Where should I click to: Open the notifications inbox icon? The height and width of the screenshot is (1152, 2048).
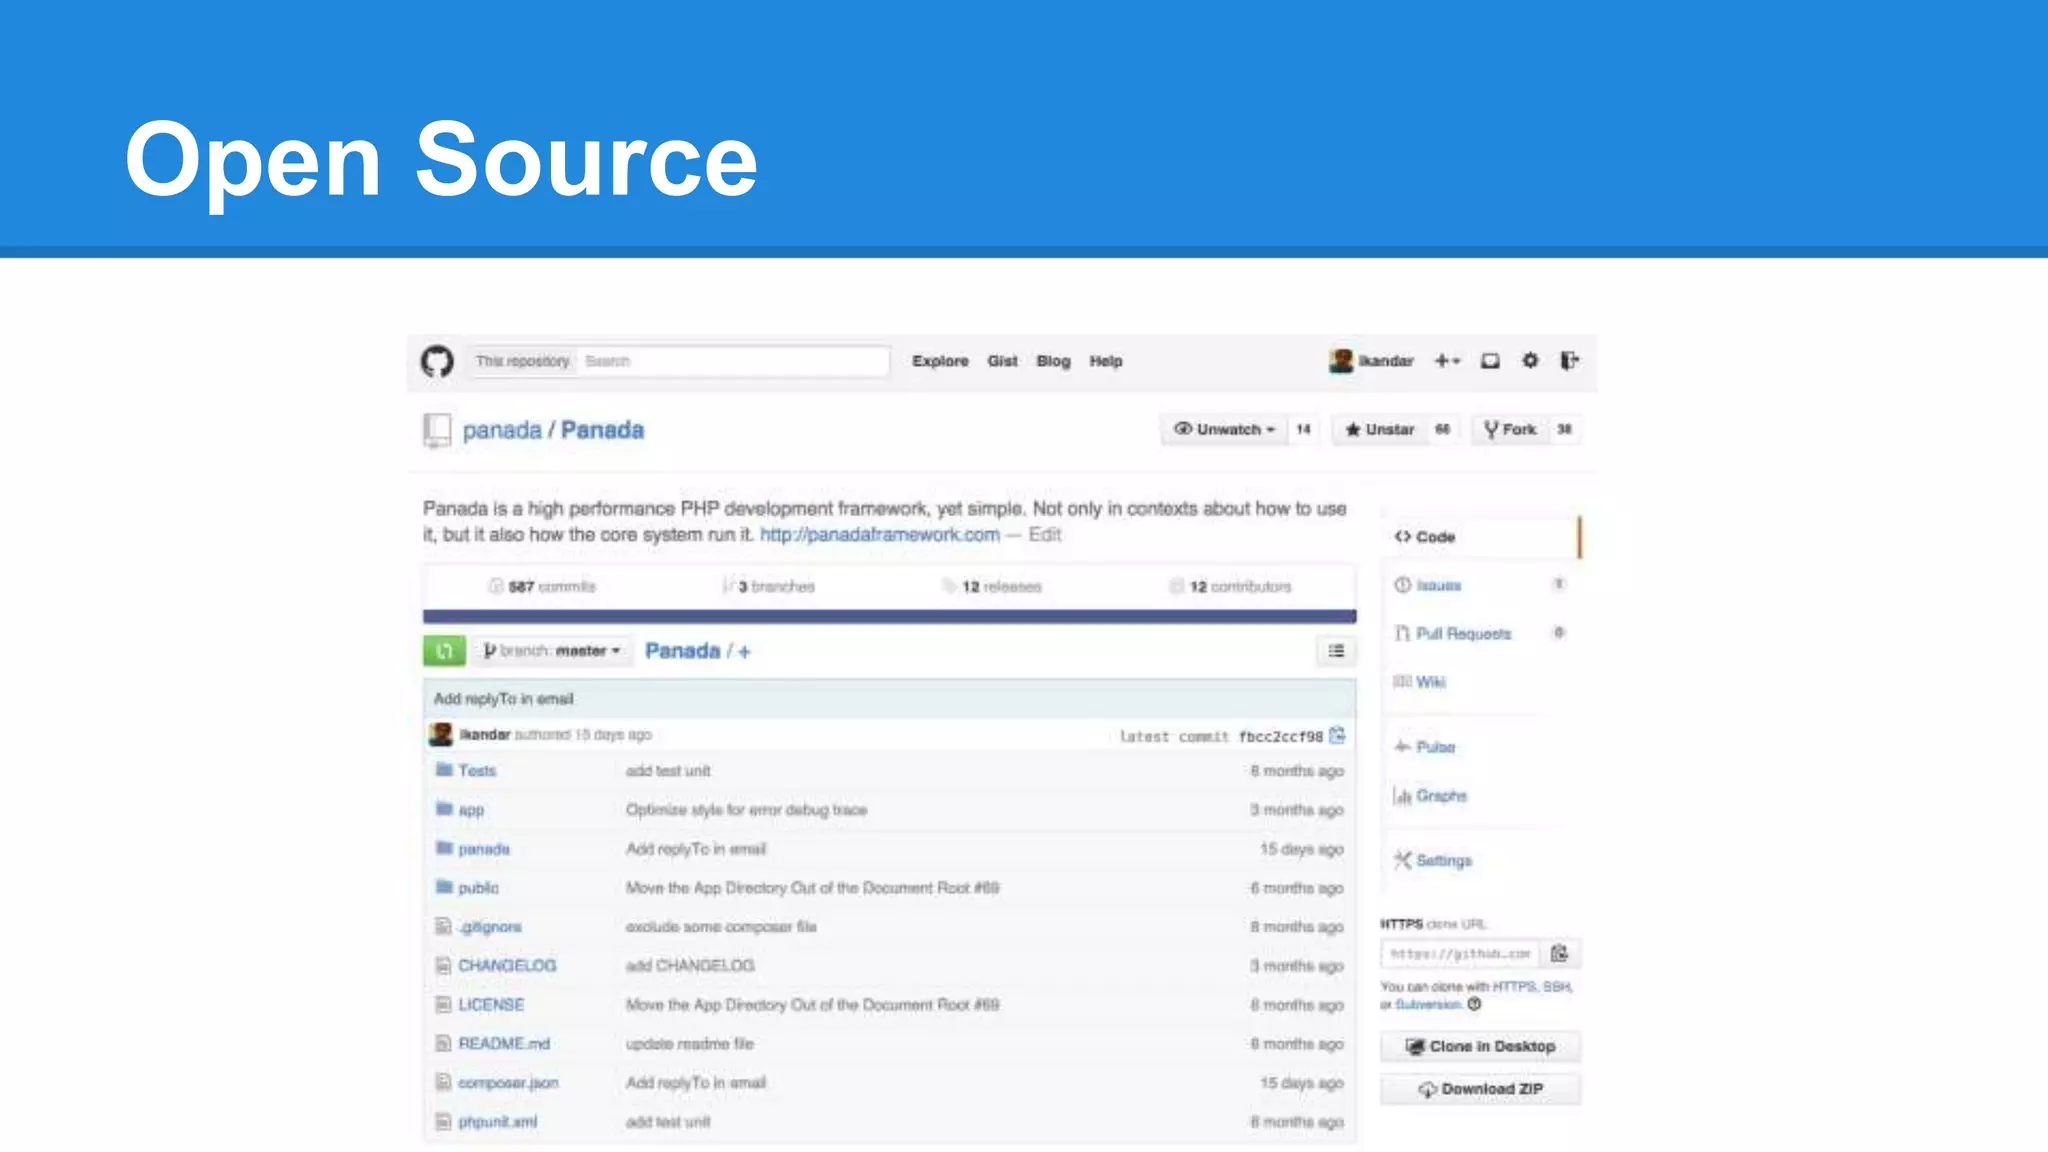point(1490,361)
